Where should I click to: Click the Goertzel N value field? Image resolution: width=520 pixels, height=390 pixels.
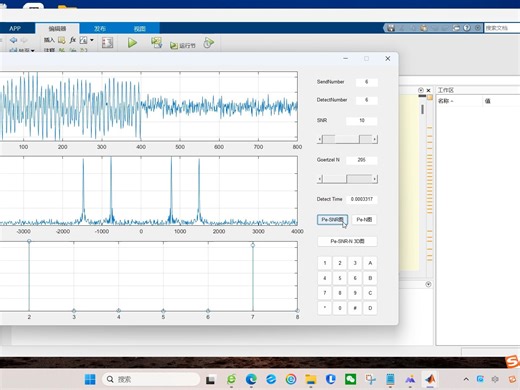click(x=362, y=160)
